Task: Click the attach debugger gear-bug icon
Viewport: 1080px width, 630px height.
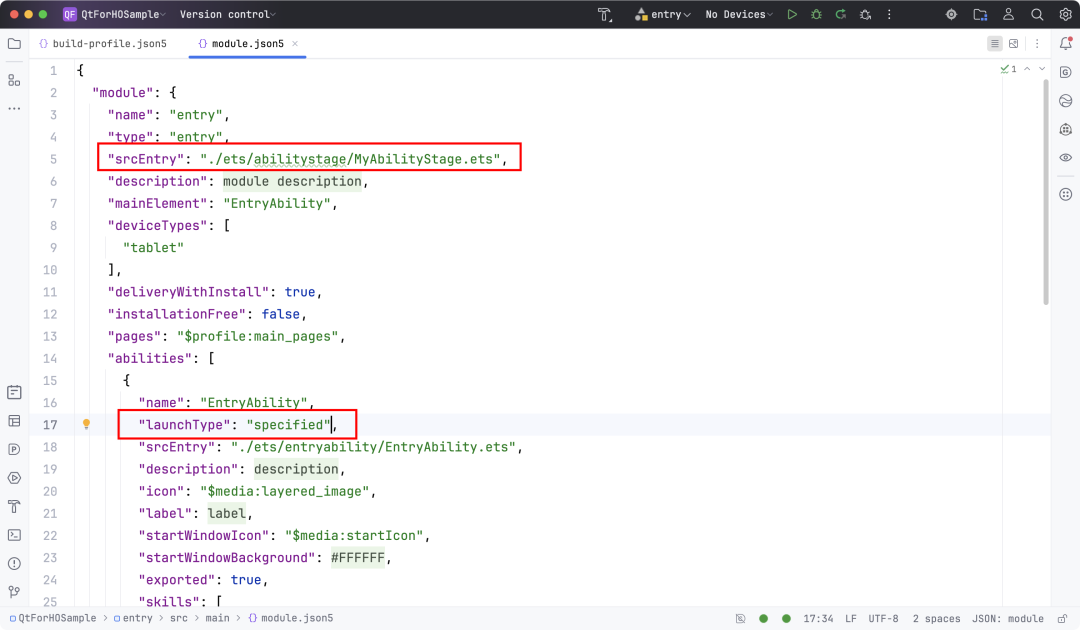Action: 865,14
